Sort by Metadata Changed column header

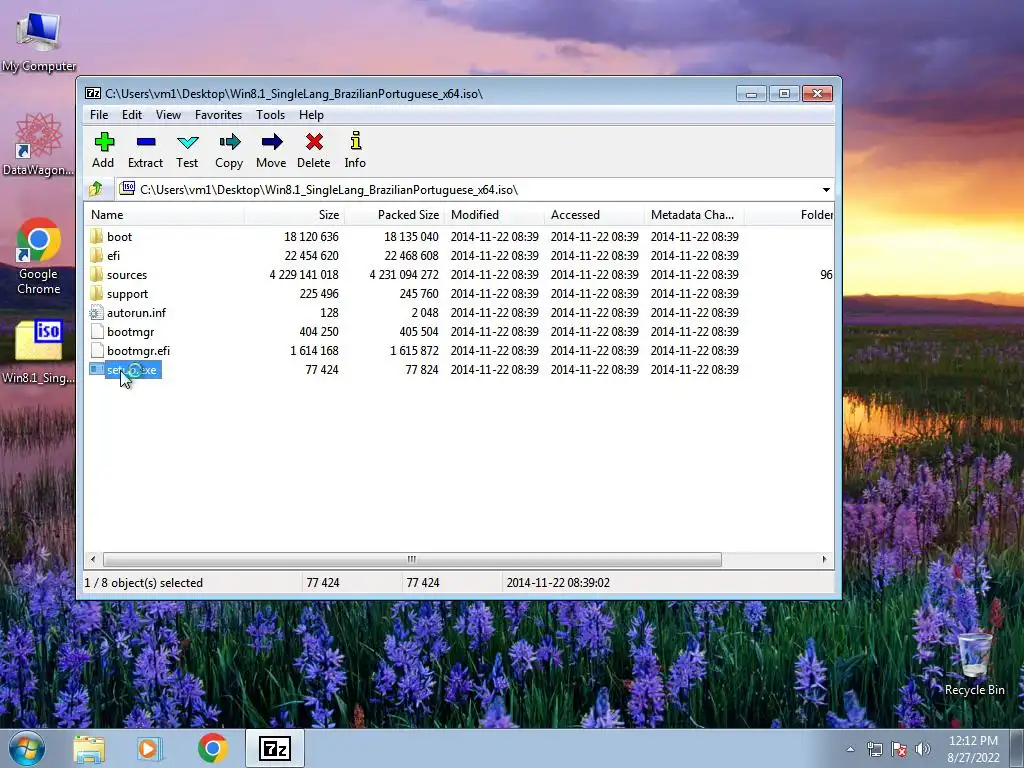694,215
